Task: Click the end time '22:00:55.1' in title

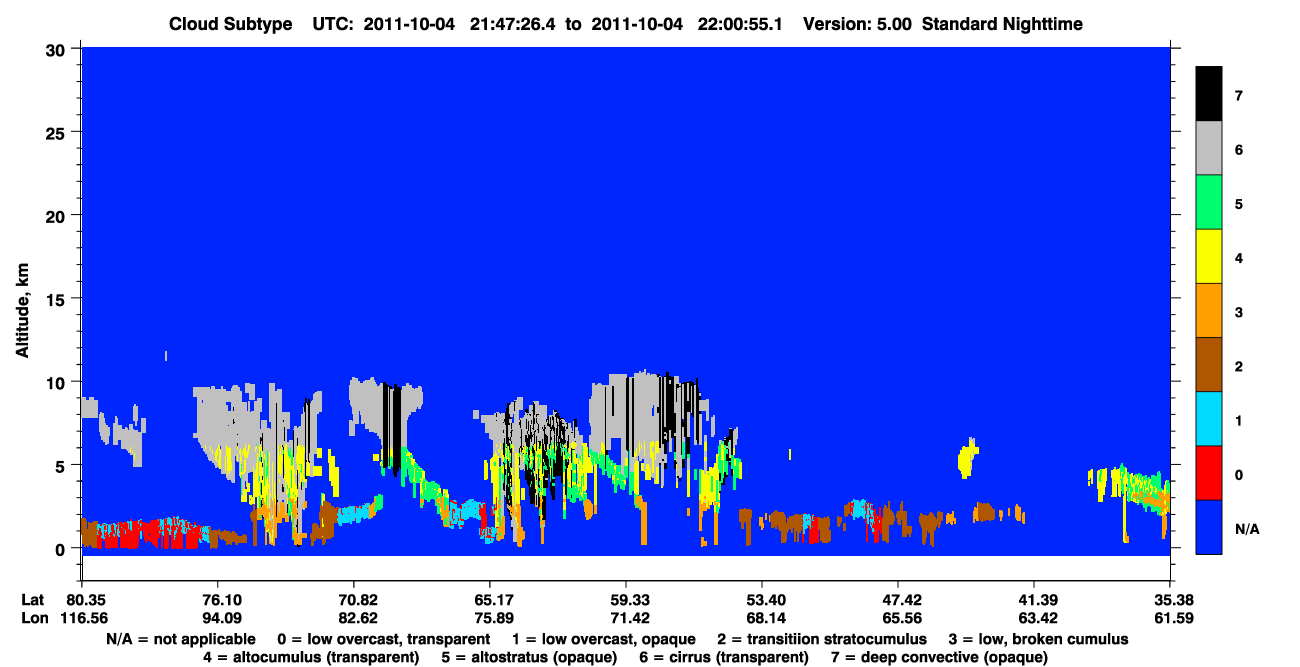Action: click(x=740, y=24)
